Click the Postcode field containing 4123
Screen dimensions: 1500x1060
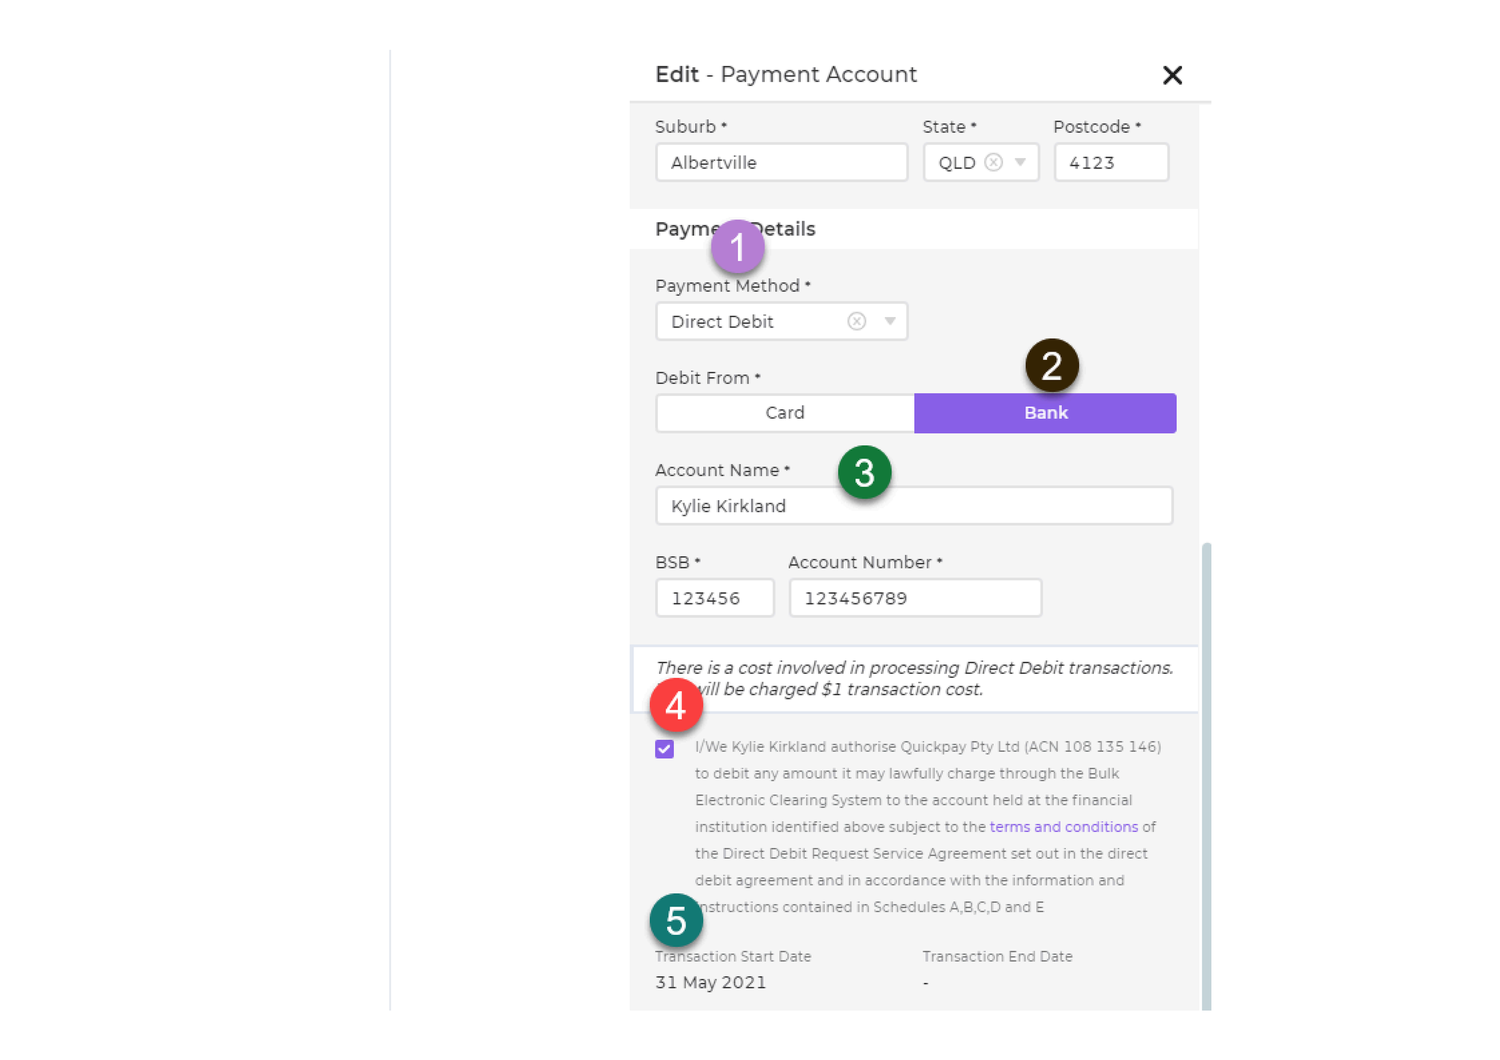click(x=1111, y=161)
